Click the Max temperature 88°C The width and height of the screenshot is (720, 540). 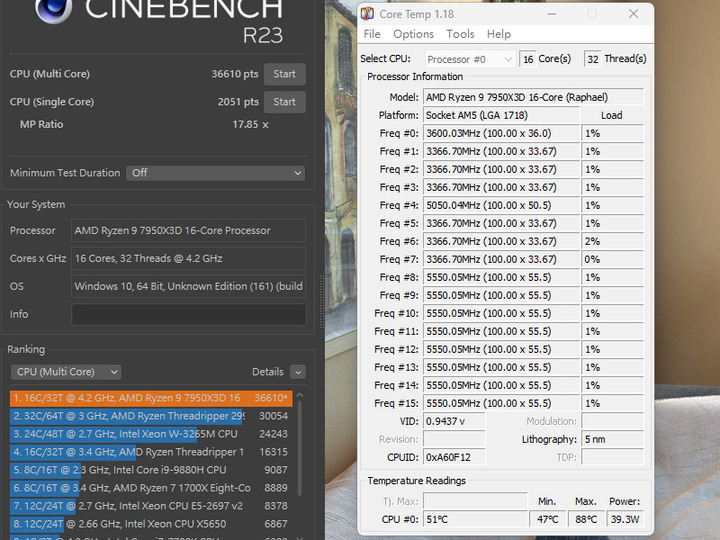click(586, 519)
